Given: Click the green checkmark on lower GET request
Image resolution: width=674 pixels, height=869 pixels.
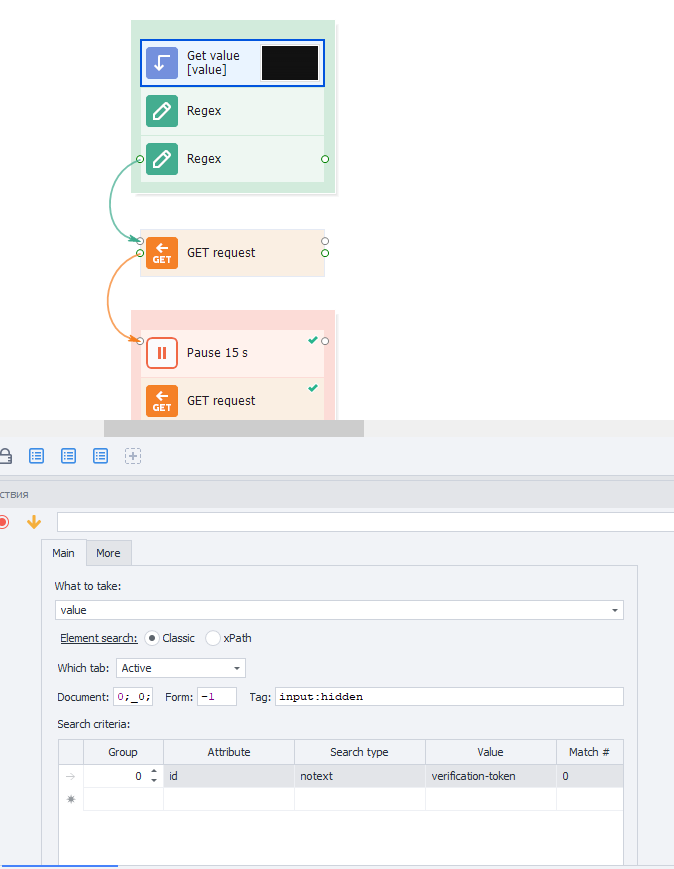Looking at the screenshot, I should point(313,388).
